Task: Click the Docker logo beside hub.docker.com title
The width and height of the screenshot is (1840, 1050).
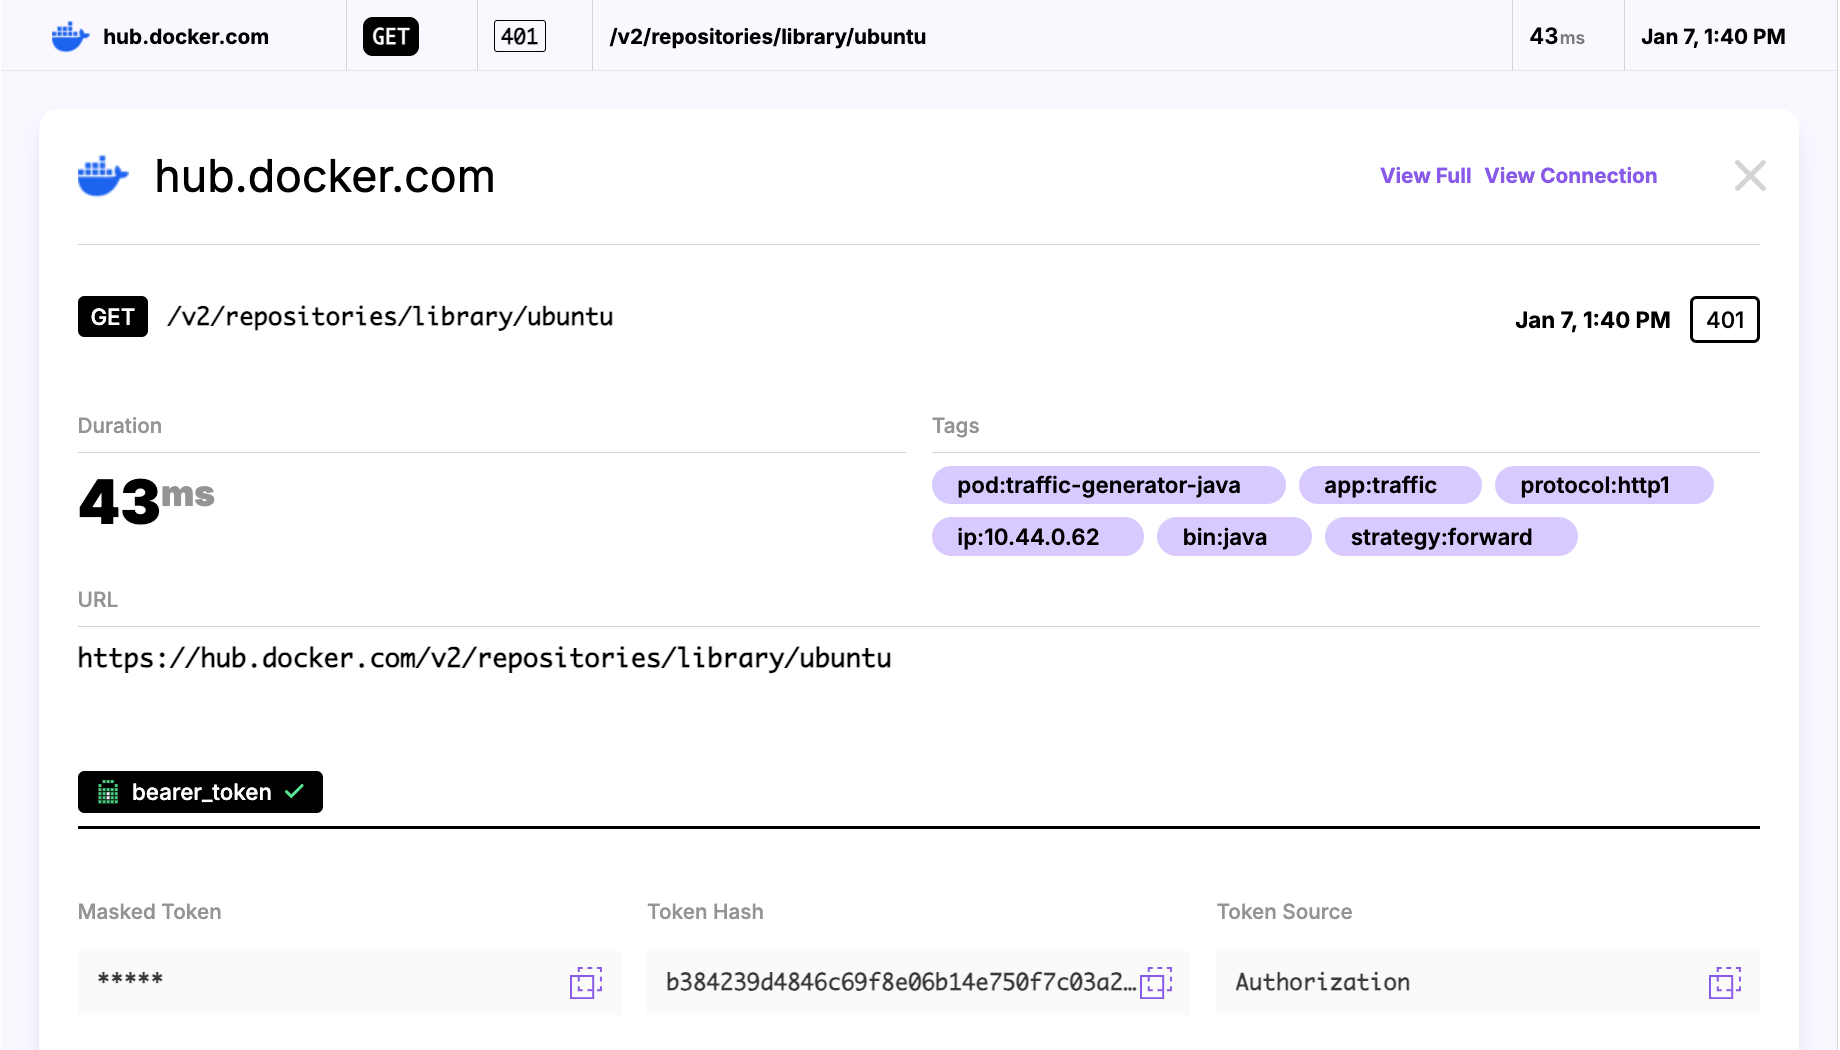Action: [x=102, y=175]
